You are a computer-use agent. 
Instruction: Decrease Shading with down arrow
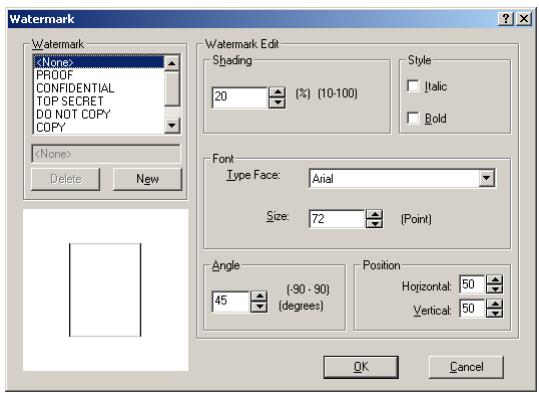coord(277,103)
